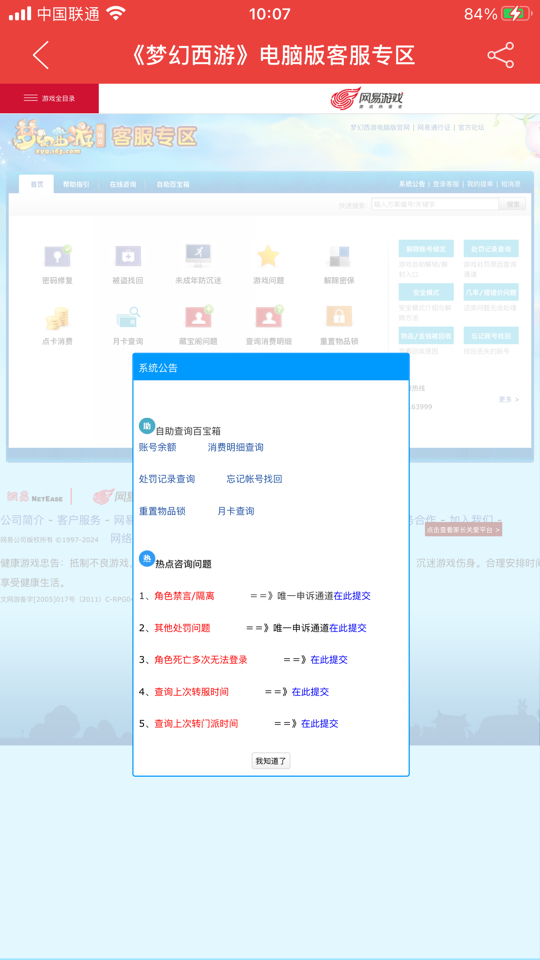540x960 pixels.
Task: Switch to the 首页 tab
Action: pyautogui.click(x=37, y=184)
